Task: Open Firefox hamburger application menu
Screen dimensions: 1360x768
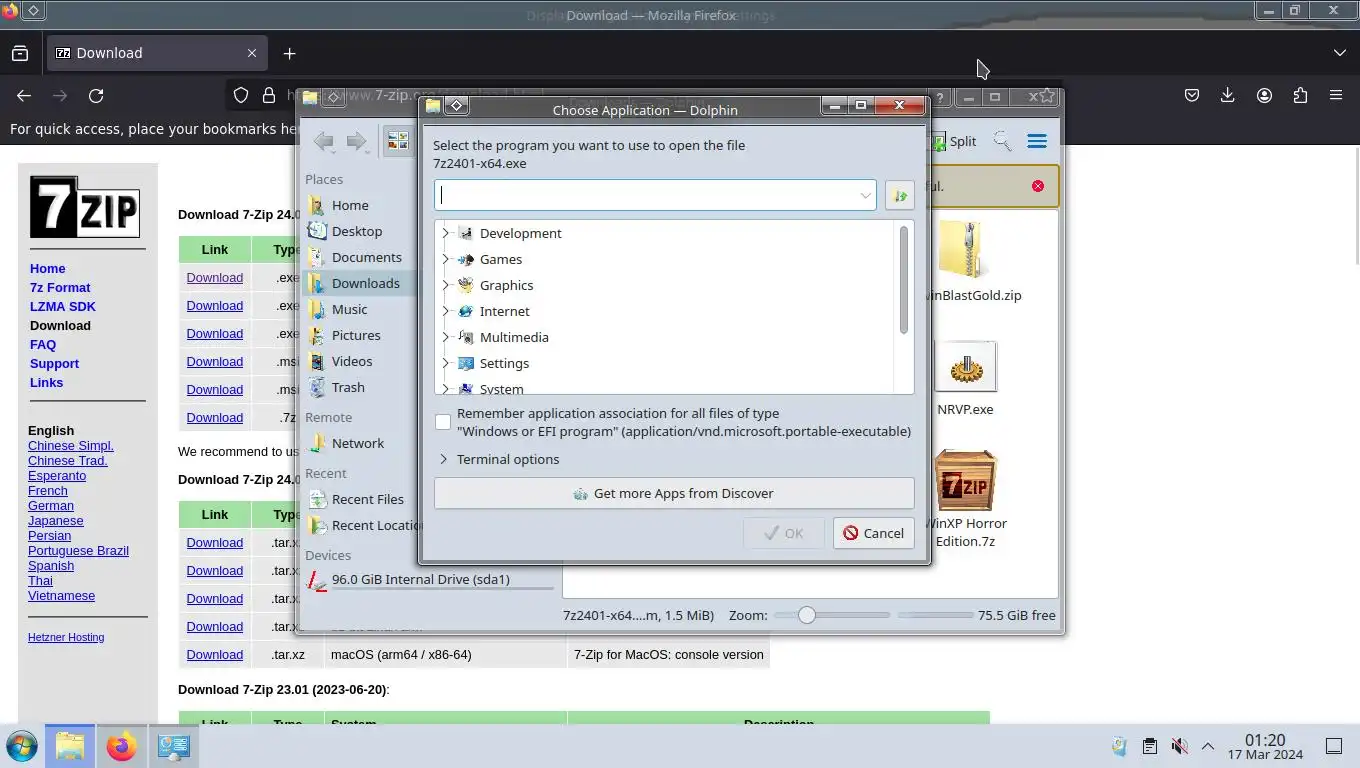Action: (1336, 95)
